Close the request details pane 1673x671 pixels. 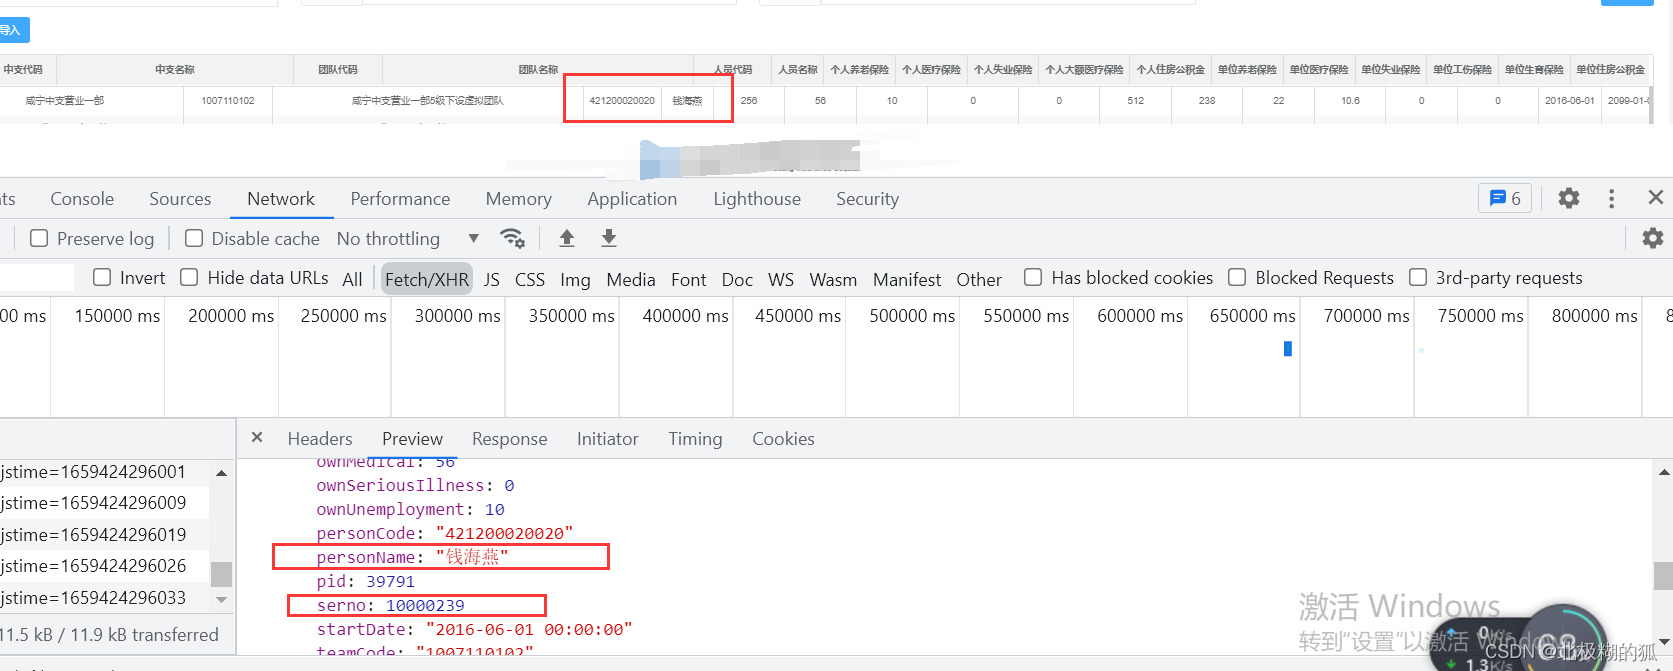(x=257, y=438)
